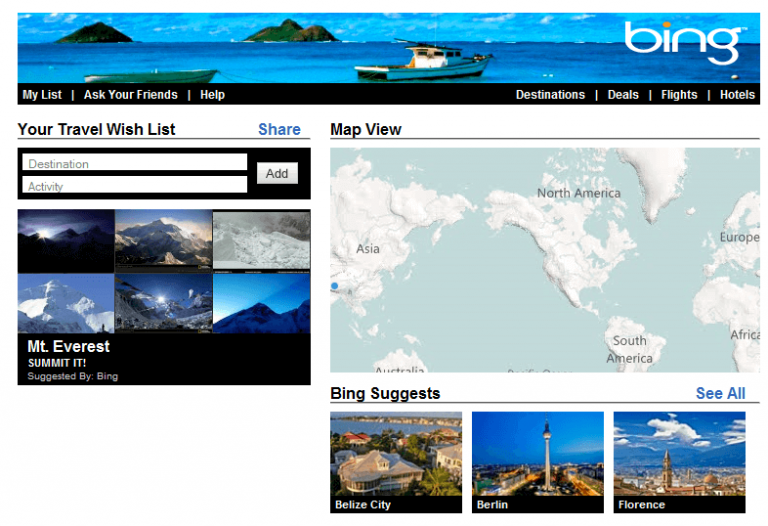Click the Map View heading
This screenshot has height=526, width=768.
click(366, 129)
